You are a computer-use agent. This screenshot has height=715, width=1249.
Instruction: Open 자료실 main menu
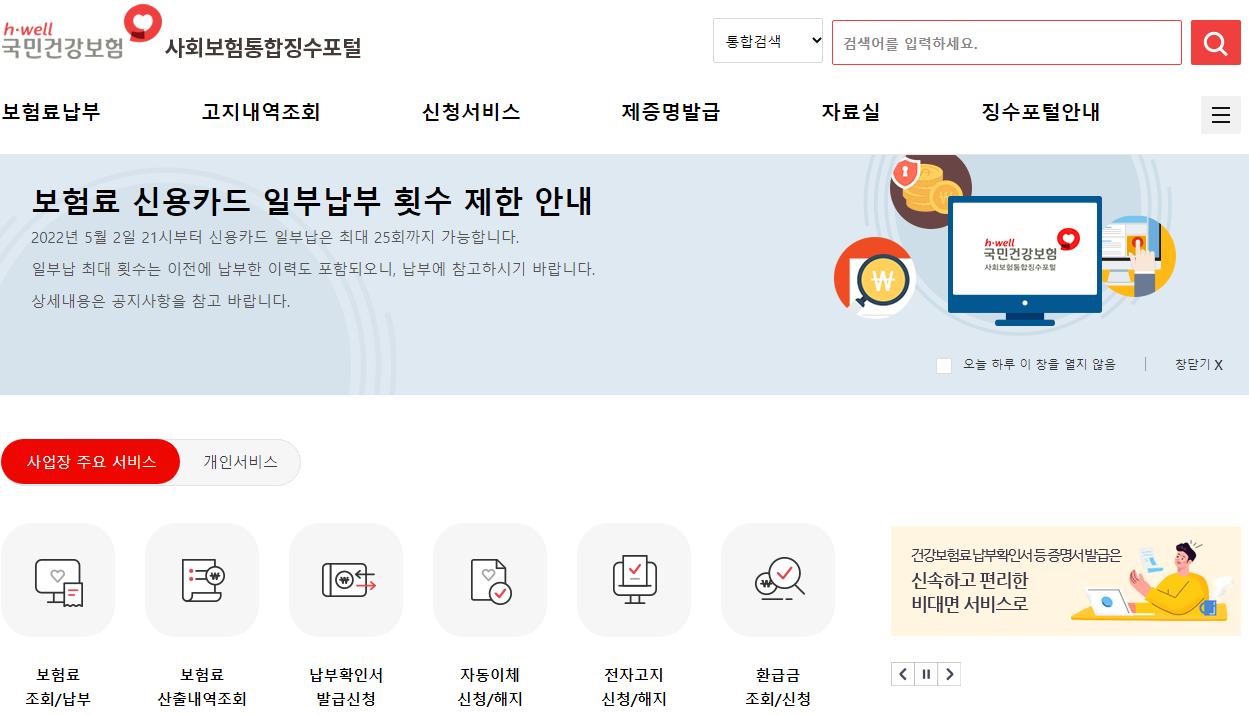coord(851,112)
